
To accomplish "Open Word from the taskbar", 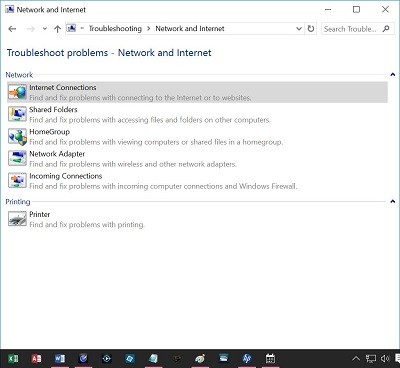I will click(x=60, y=358).
